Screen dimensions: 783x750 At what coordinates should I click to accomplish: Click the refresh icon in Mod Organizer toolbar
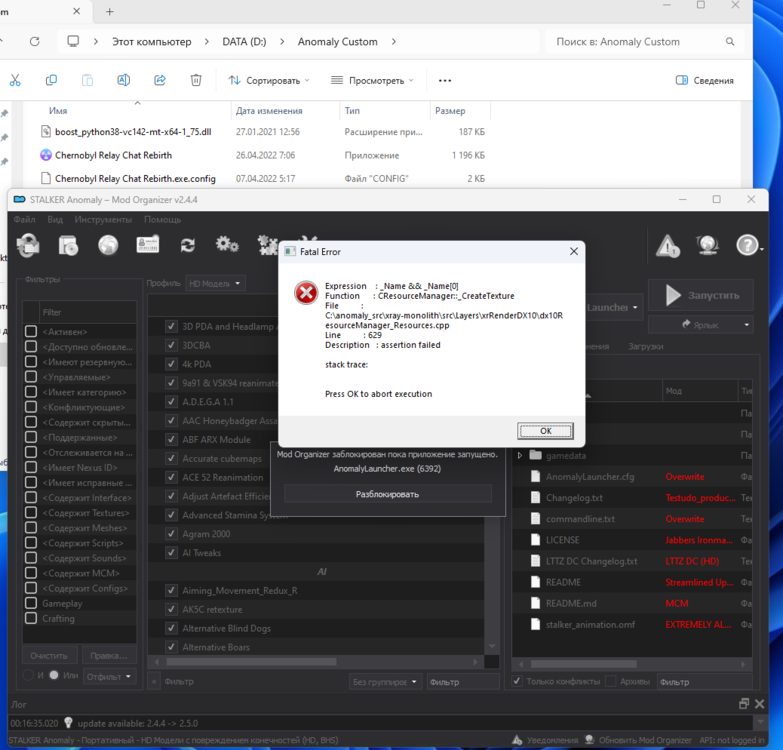tap(187, 245)
